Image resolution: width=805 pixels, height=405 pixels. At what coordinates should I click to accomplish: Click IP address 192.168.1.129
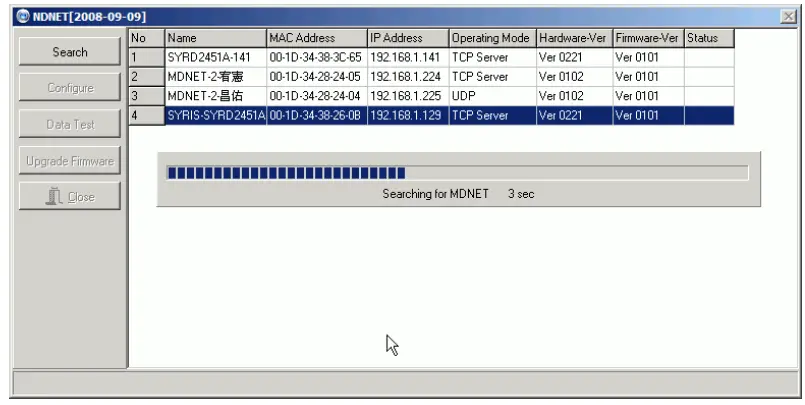coord(408,115)
